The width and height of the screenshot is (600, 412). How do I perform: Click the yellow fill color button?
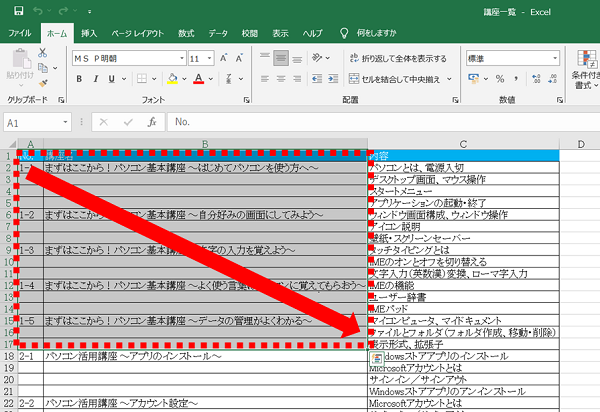click(174, 78)
